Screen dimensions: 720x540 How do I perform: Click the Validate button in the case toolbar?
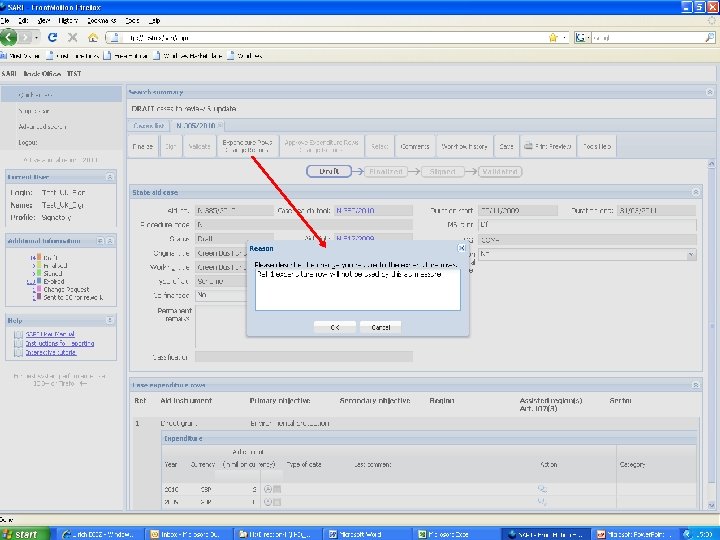199,146
